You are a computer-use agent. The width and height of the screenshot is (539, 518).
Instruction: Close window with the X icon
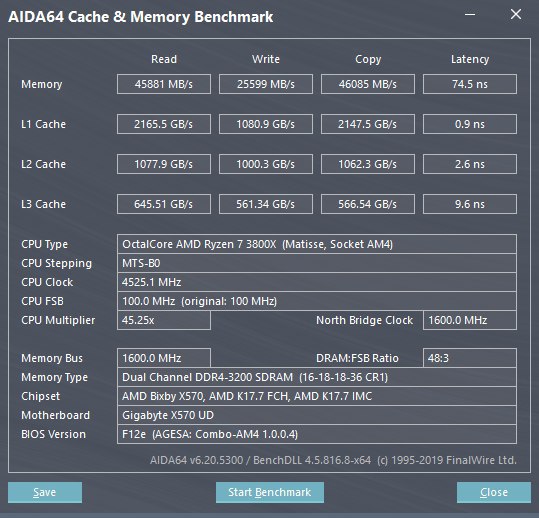[516, 14]
